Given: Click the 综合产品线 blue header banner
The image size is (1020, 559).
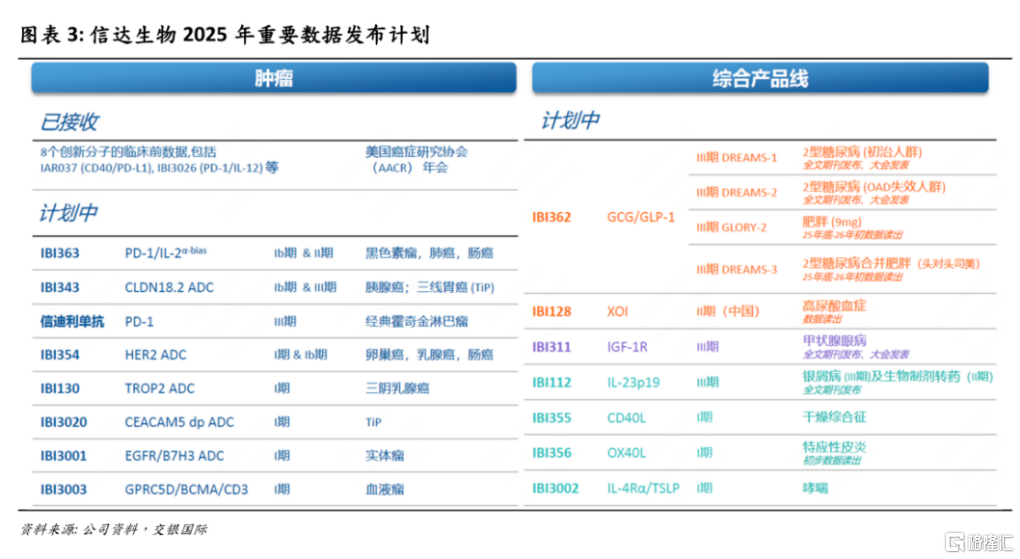Looking at the screenshot, I should tap(760, 78).
